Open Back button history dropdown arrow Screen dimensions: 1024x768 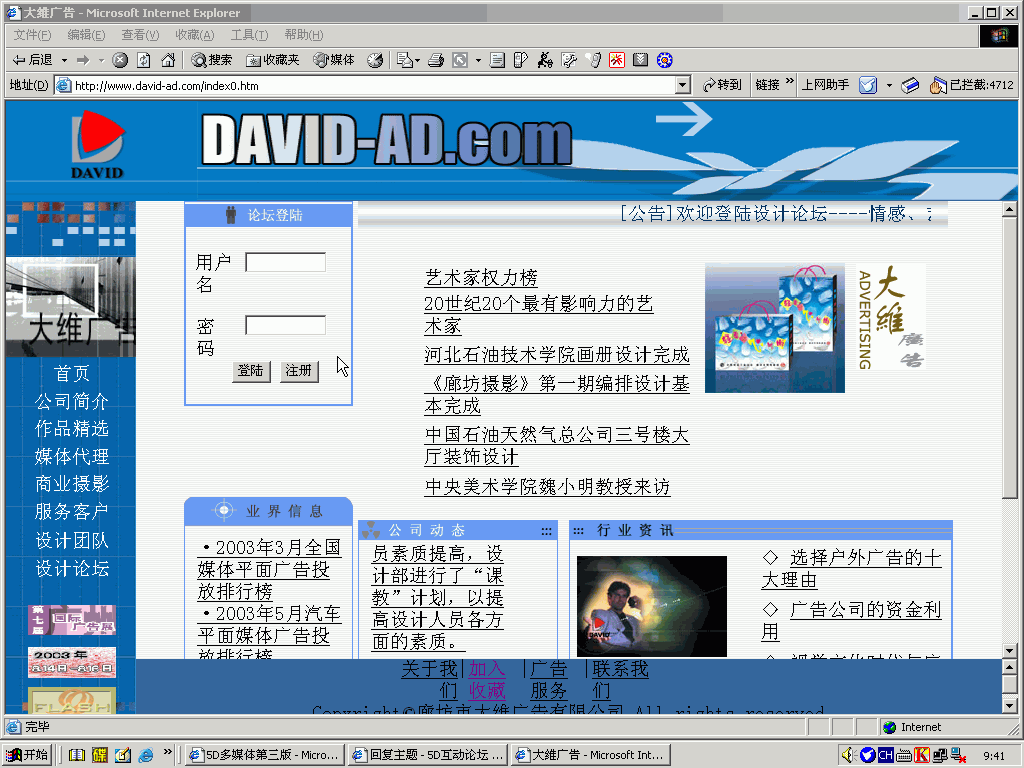click(64, 60)
